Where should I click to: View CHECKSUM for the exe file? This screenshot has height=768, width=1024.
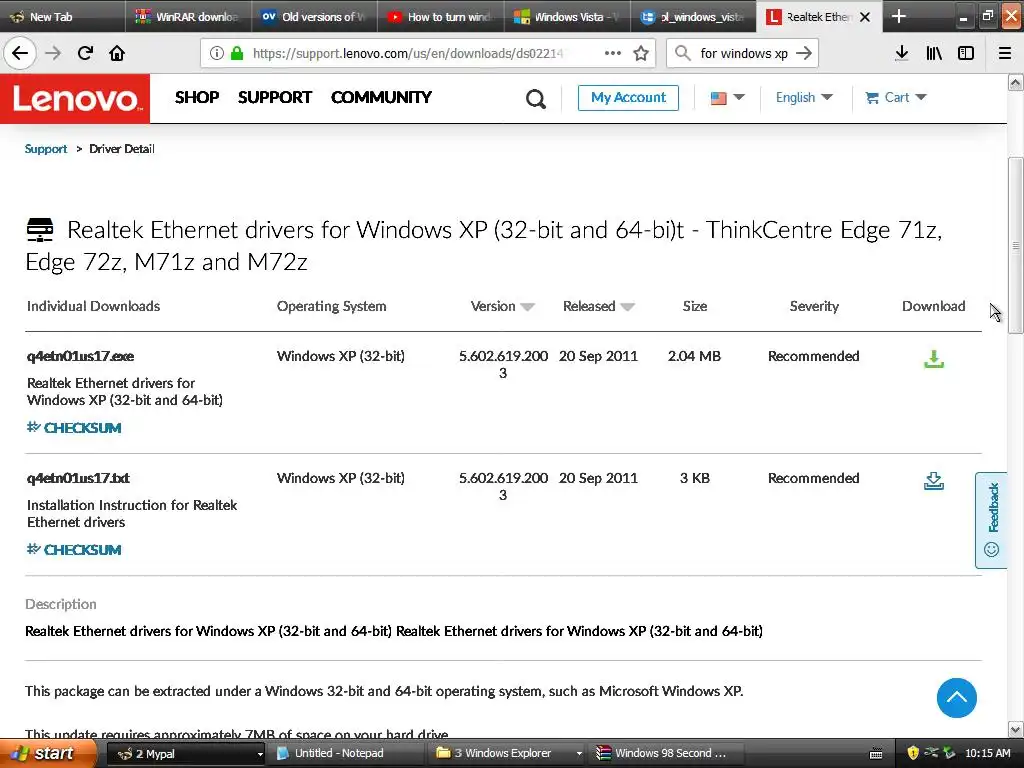[x=74, y=428]
